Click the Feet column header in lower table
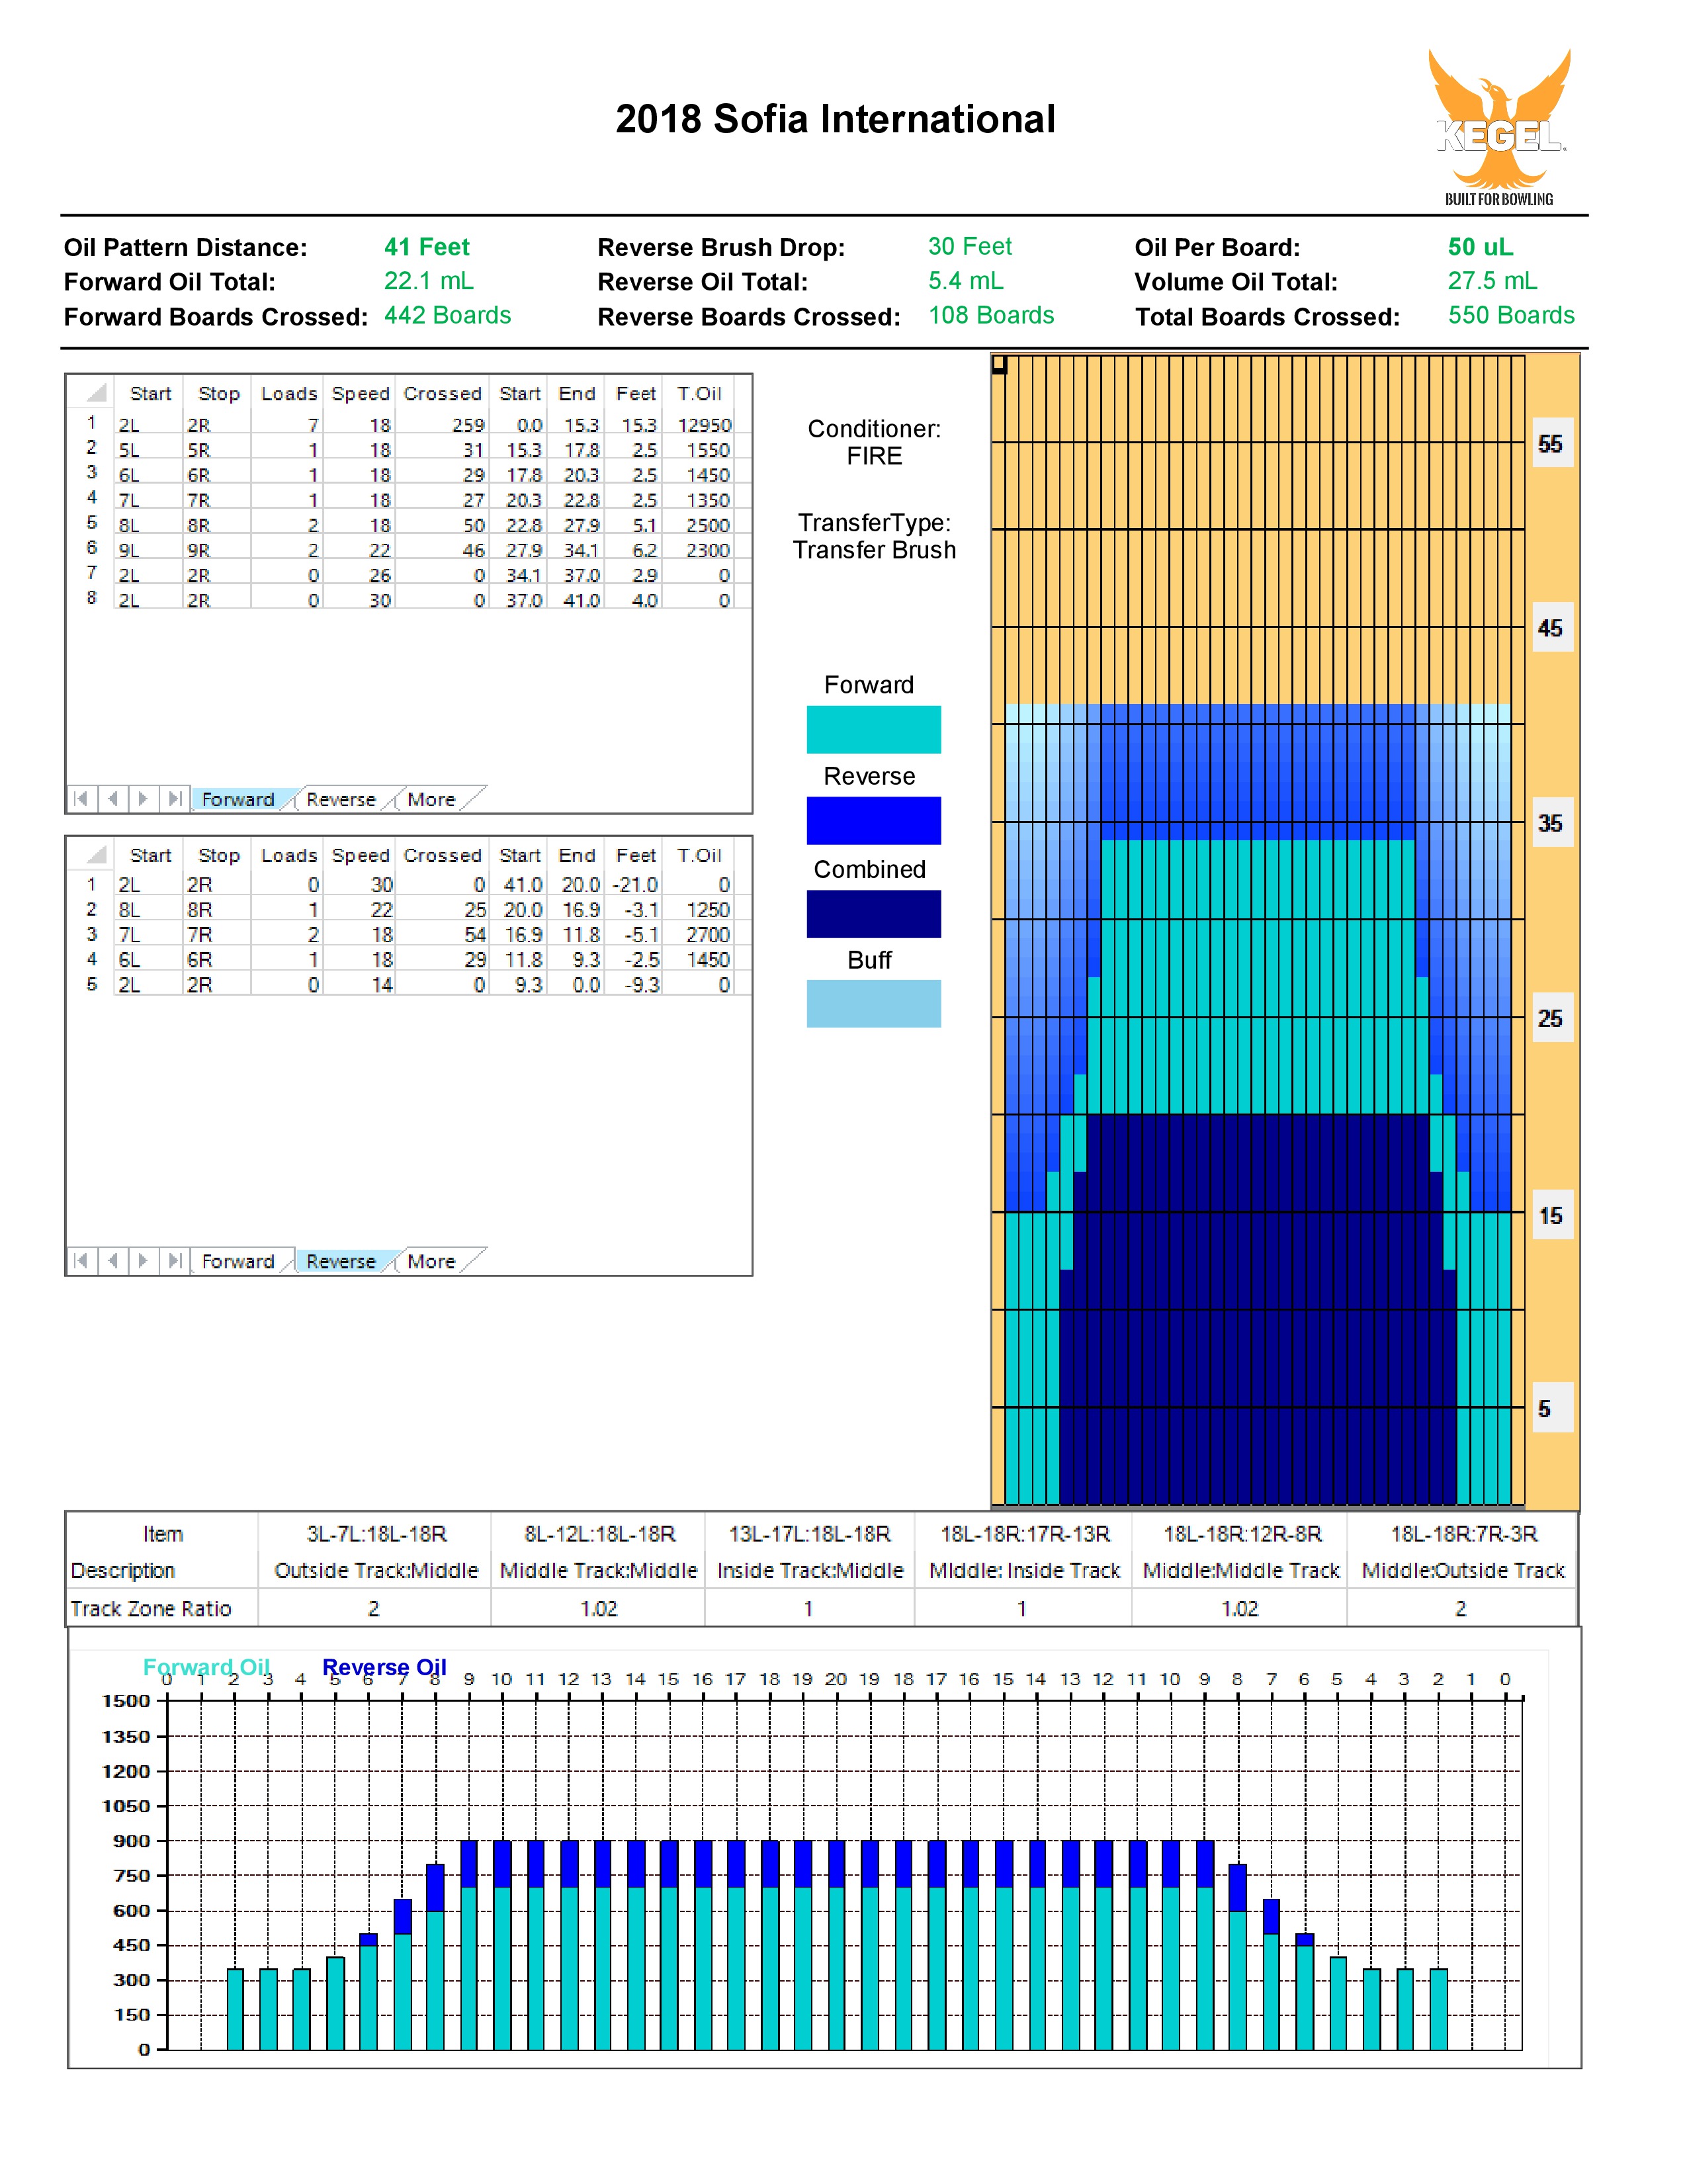This screenshot has height=2184, width=1685. coord(635,855)
